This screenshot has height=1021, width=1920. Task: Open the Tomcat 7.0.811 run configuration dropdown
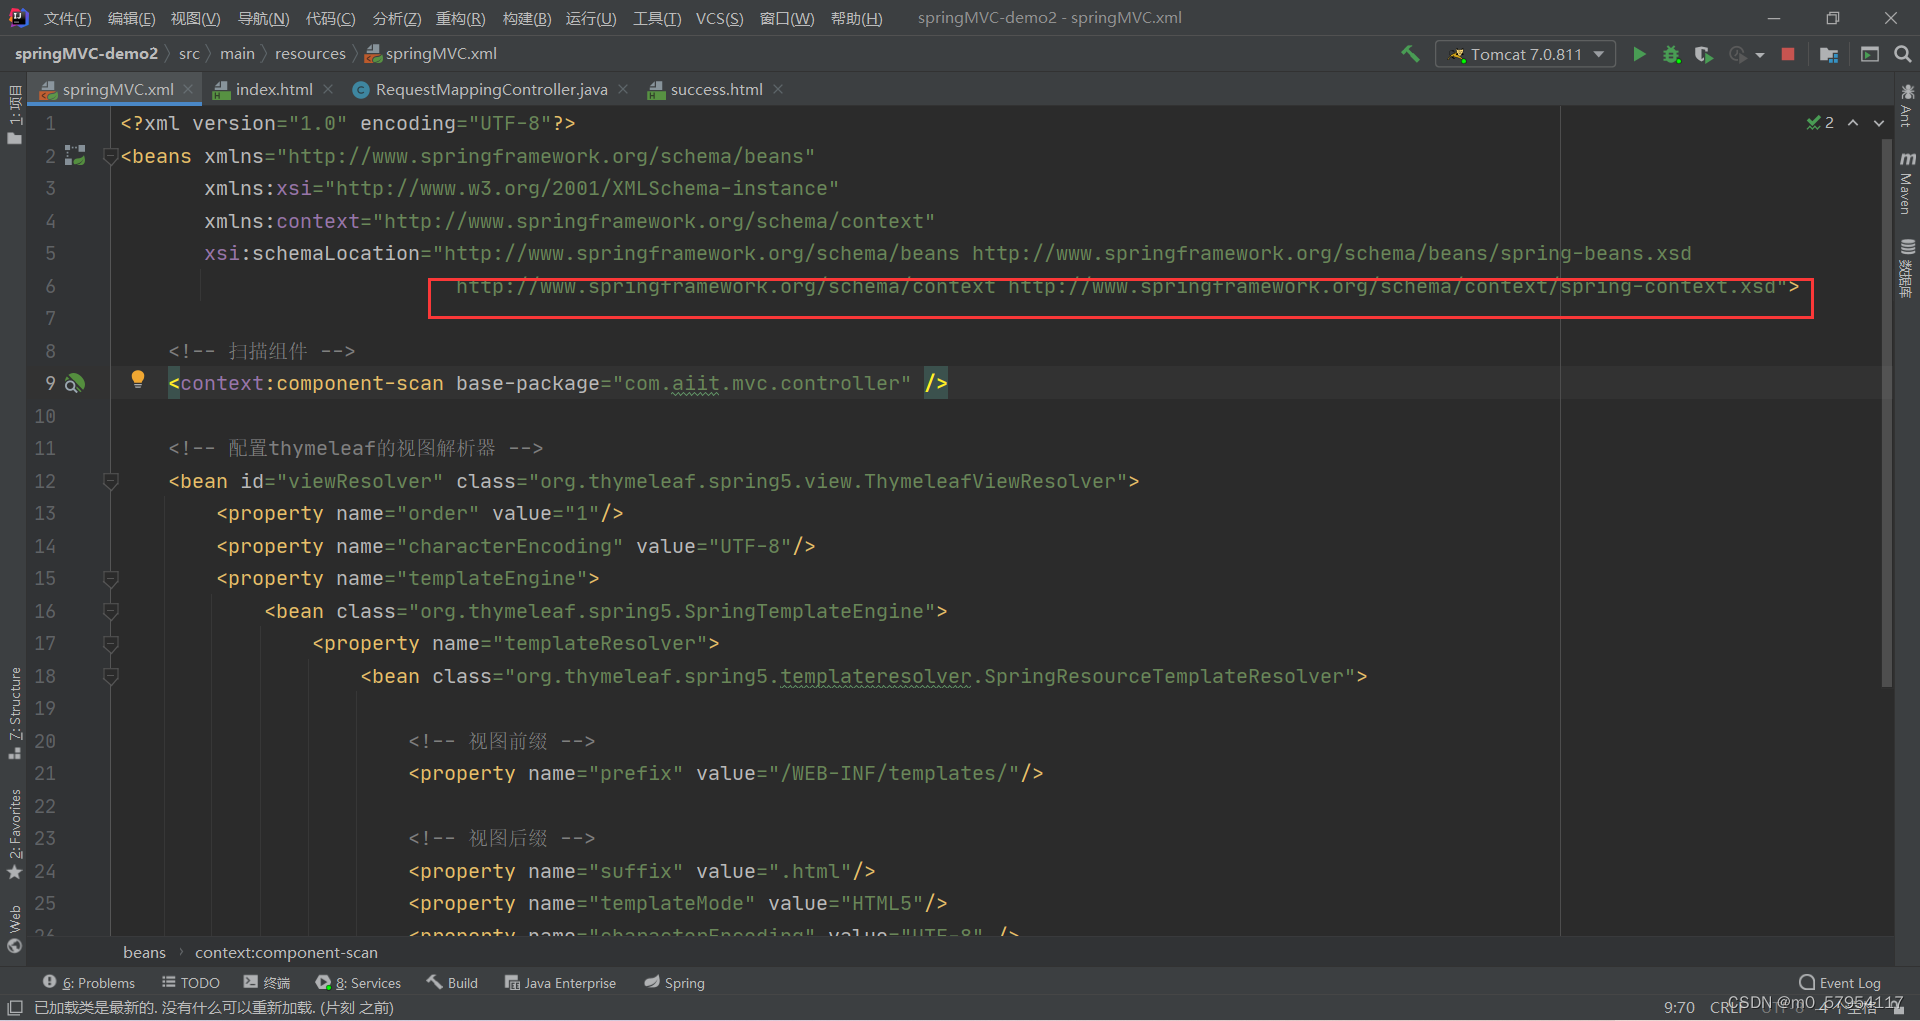point(1525,54)
